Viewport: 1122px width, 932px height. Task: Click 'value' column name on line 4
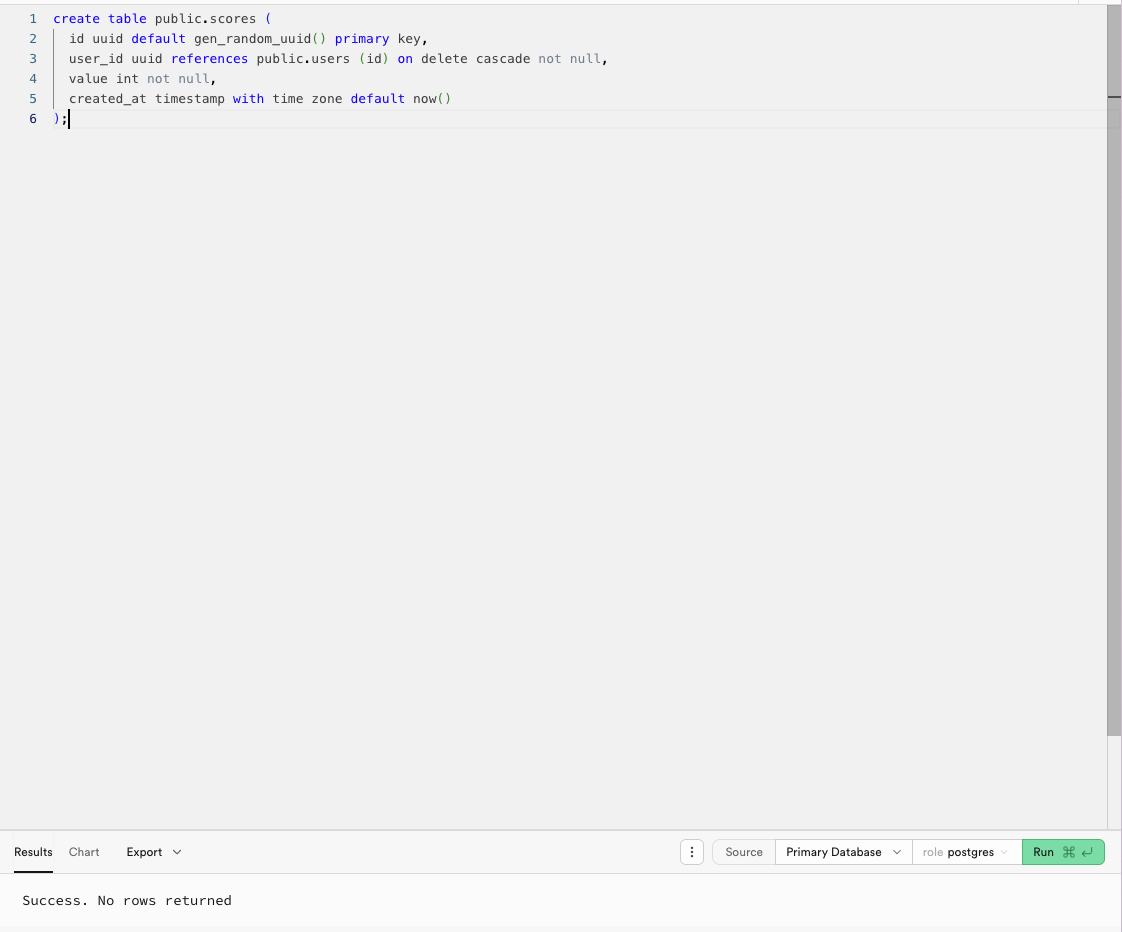click(x=88, y=79)
